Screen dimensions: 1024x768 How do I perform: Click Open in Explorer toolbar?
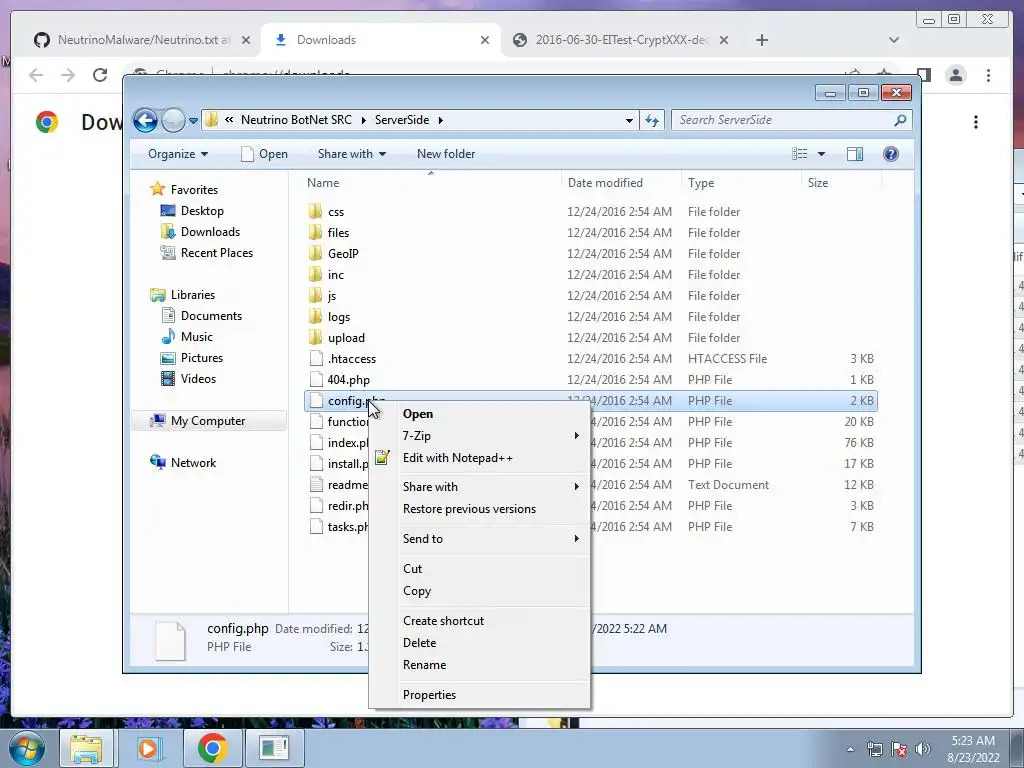pos(264,154)
